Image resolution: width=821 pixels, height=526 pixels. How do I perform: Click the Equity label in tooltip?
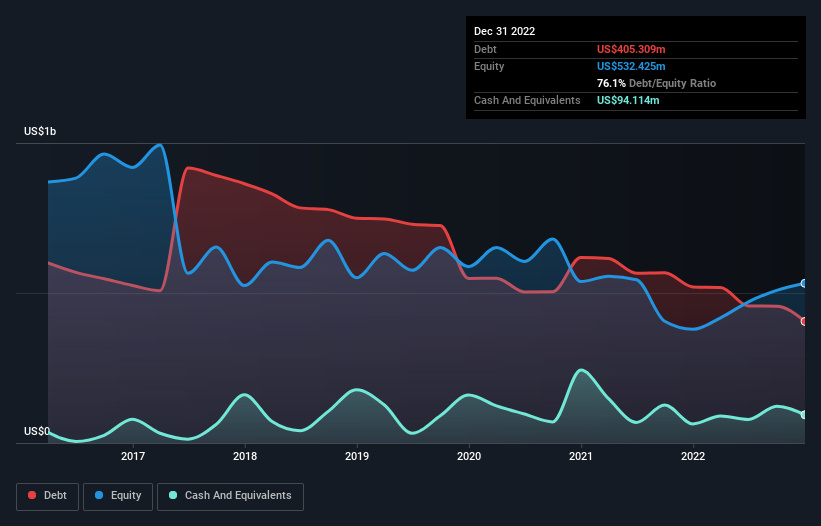click(489, 66)
